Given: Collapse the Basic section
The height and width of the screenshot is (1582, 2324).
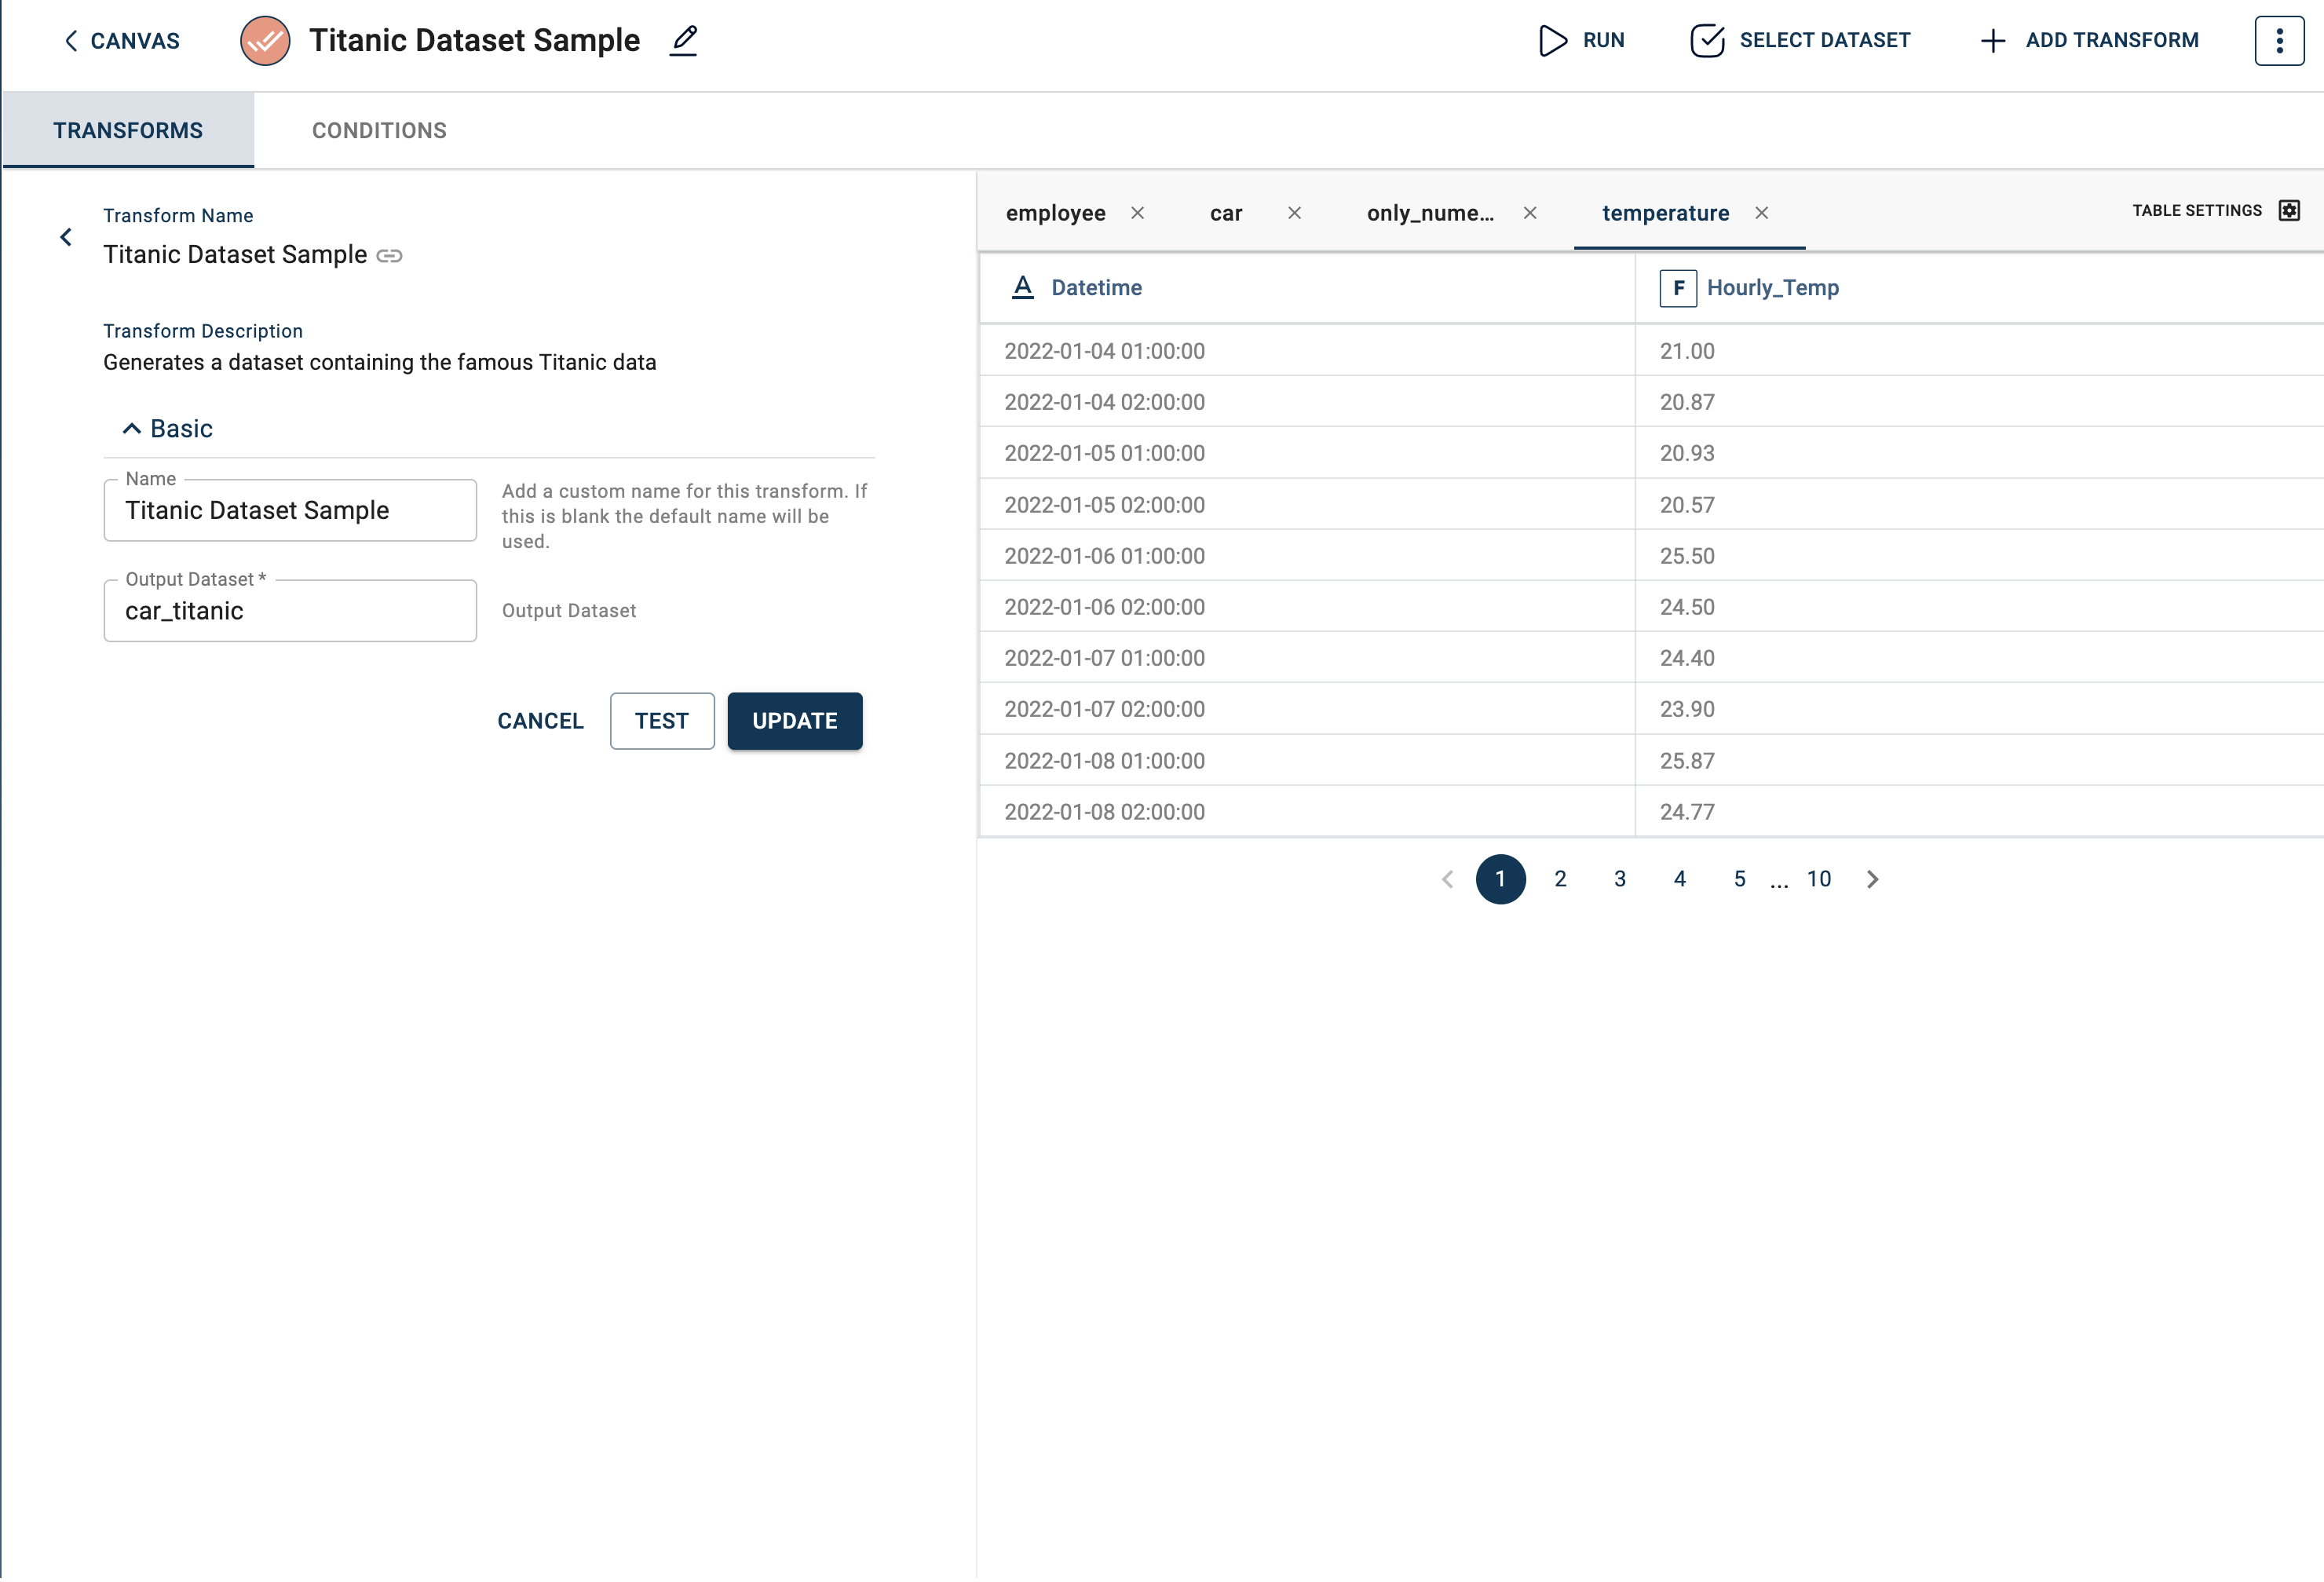Looking at the screenshot, I should (x=167, y=428).
